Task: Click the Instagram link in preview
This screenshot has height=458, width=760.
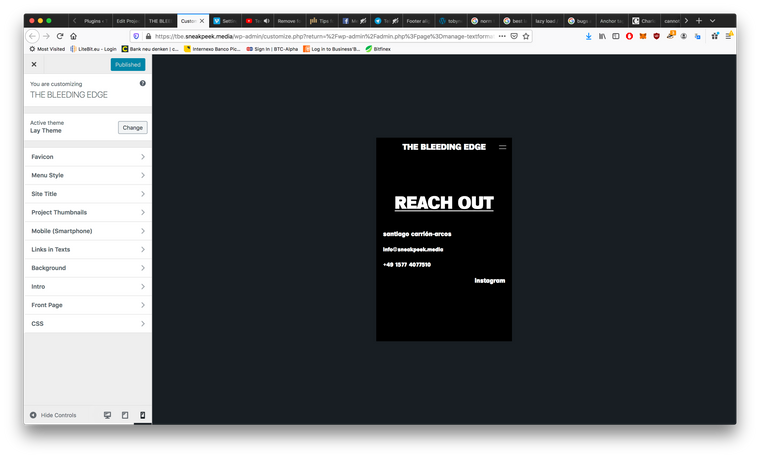Action: [489, 281]
